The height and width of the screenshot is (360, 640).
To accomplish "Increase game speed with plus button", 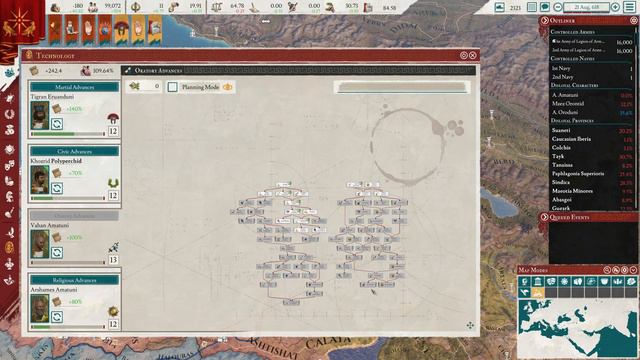I will pos(616,7).
